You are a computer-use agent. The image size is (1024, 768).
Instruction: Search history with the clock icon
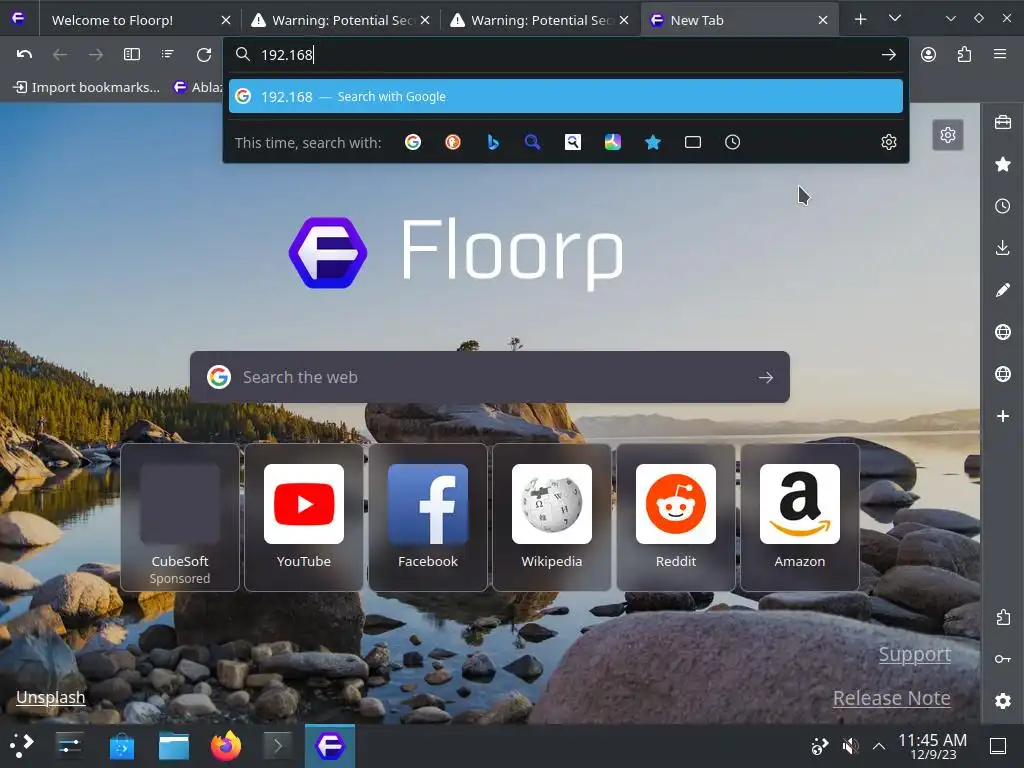(x=733, y=142)
